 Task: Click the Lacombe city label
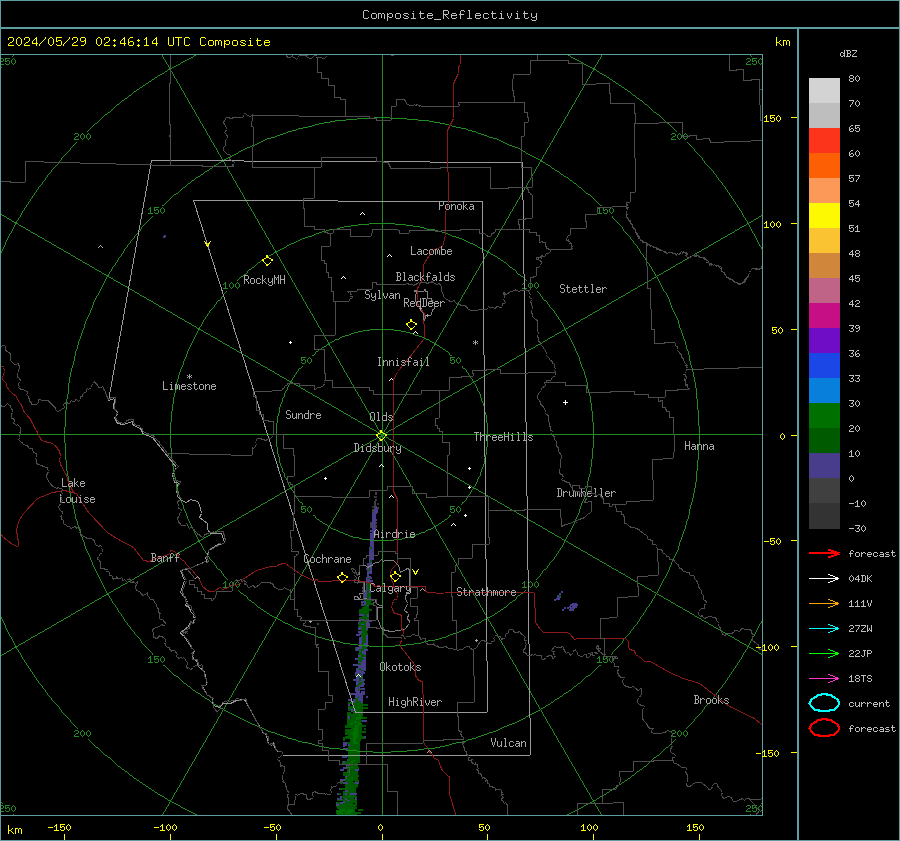431,251
